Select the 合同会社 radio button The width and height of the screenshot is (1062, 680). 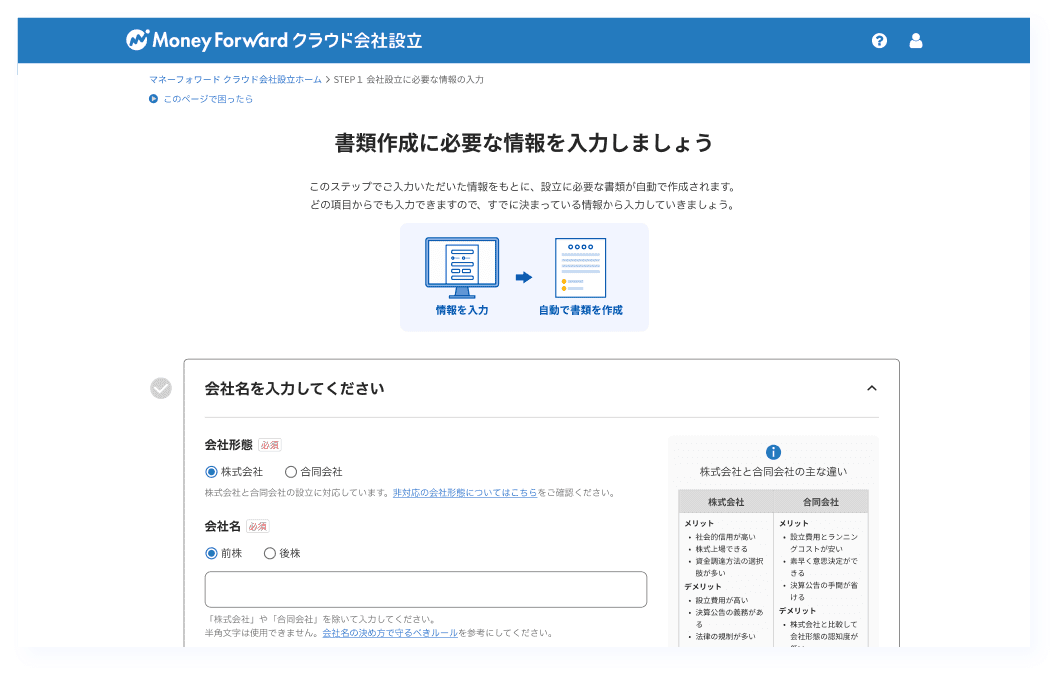coord(291,472)
